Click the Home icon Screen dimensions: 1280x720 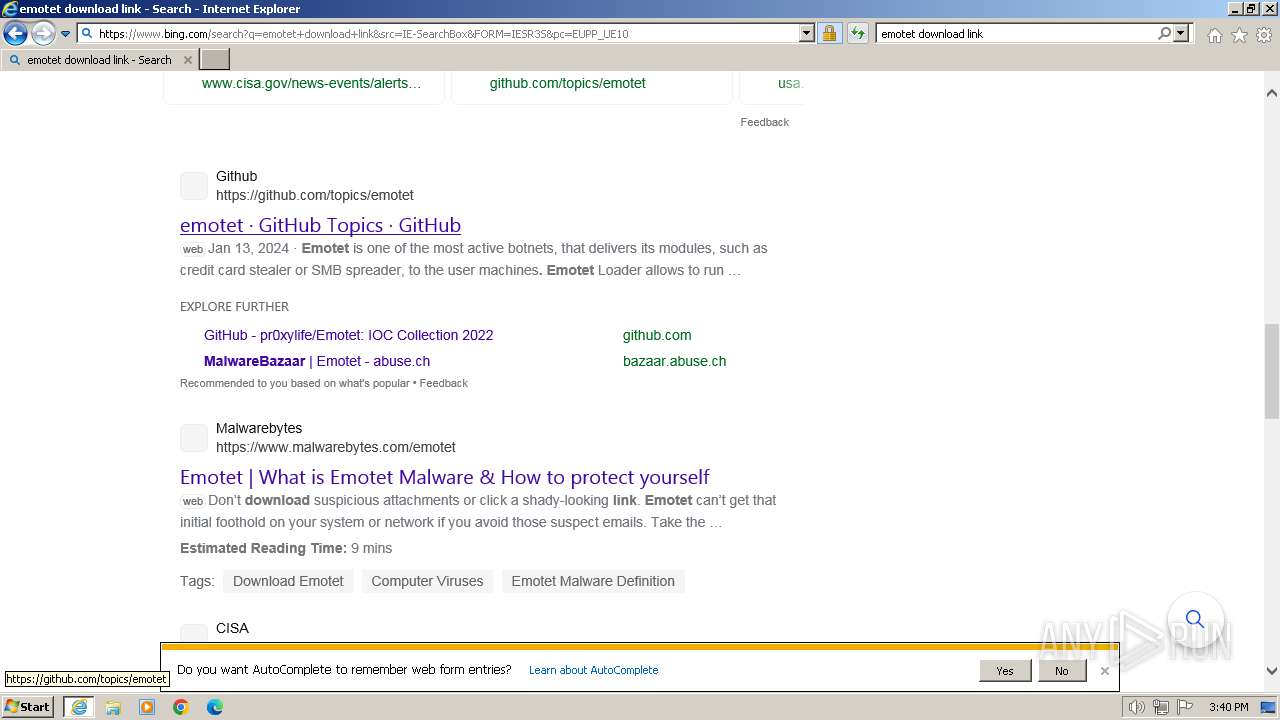(x=1214, y=35)
